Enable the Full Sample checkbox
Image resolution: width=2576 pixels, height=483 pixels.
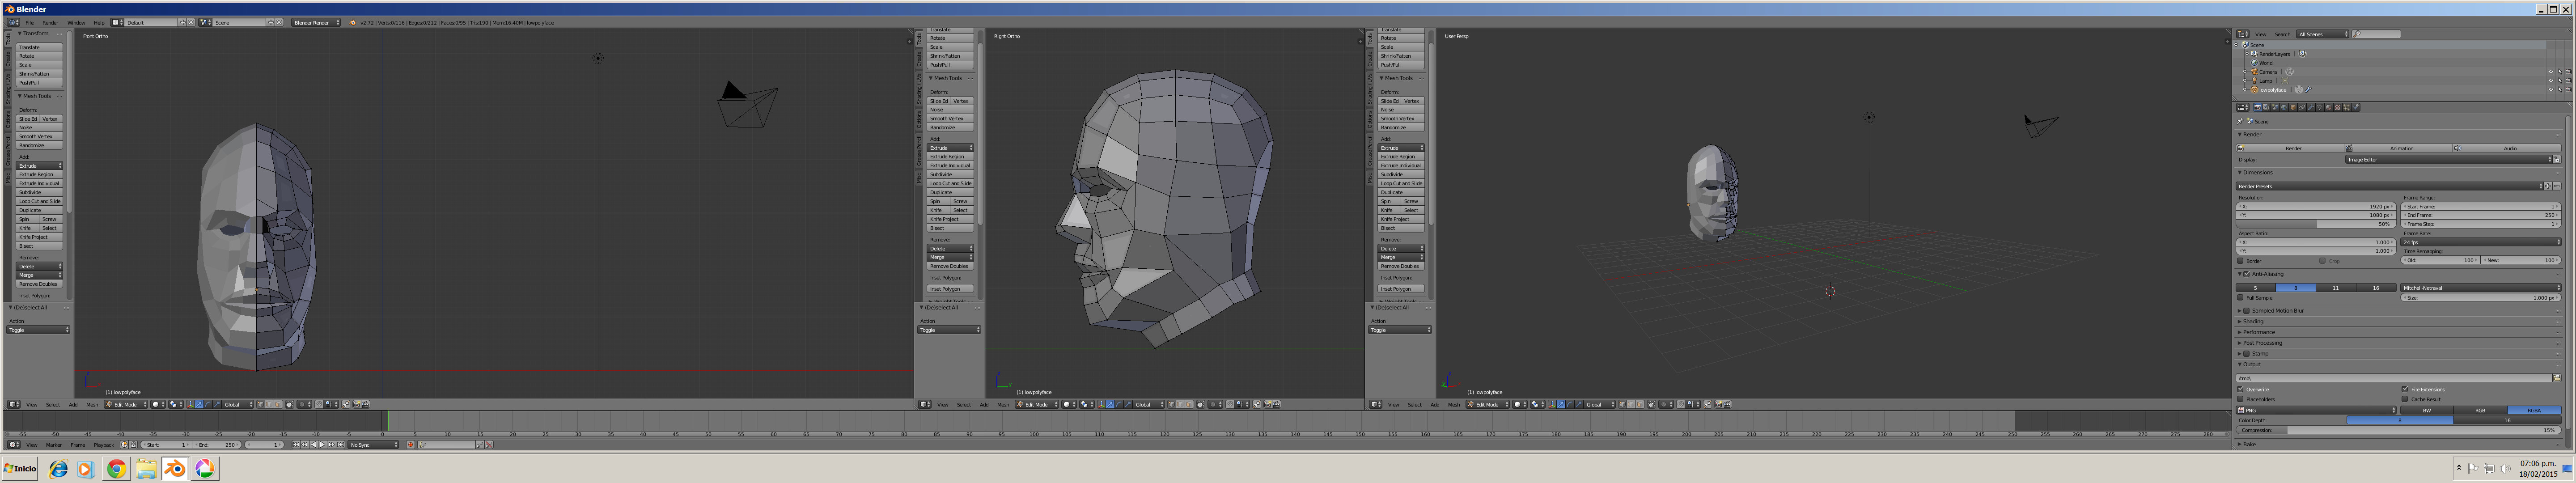2241,297
